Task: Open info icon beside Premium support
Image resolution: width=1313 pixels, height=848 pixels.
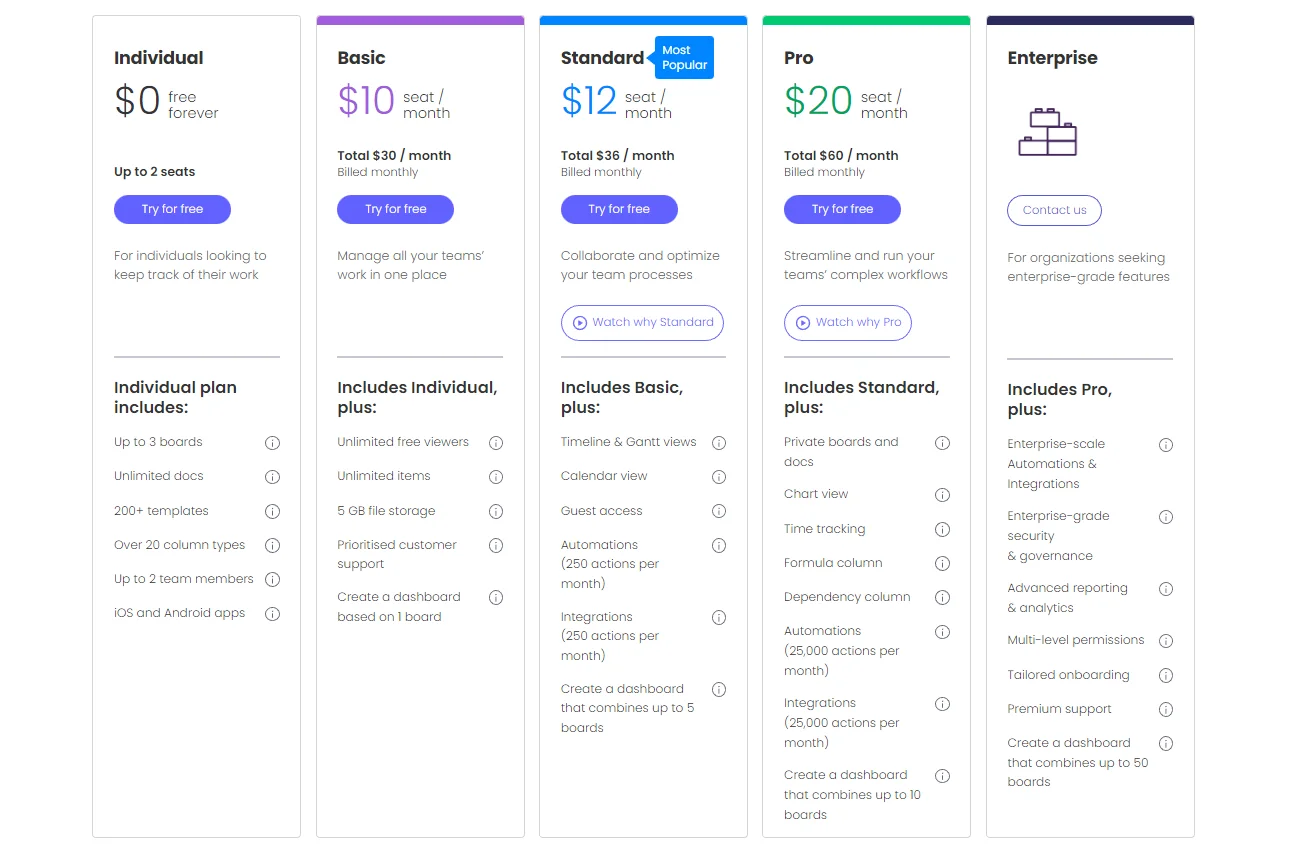Action: (1165, 710)
